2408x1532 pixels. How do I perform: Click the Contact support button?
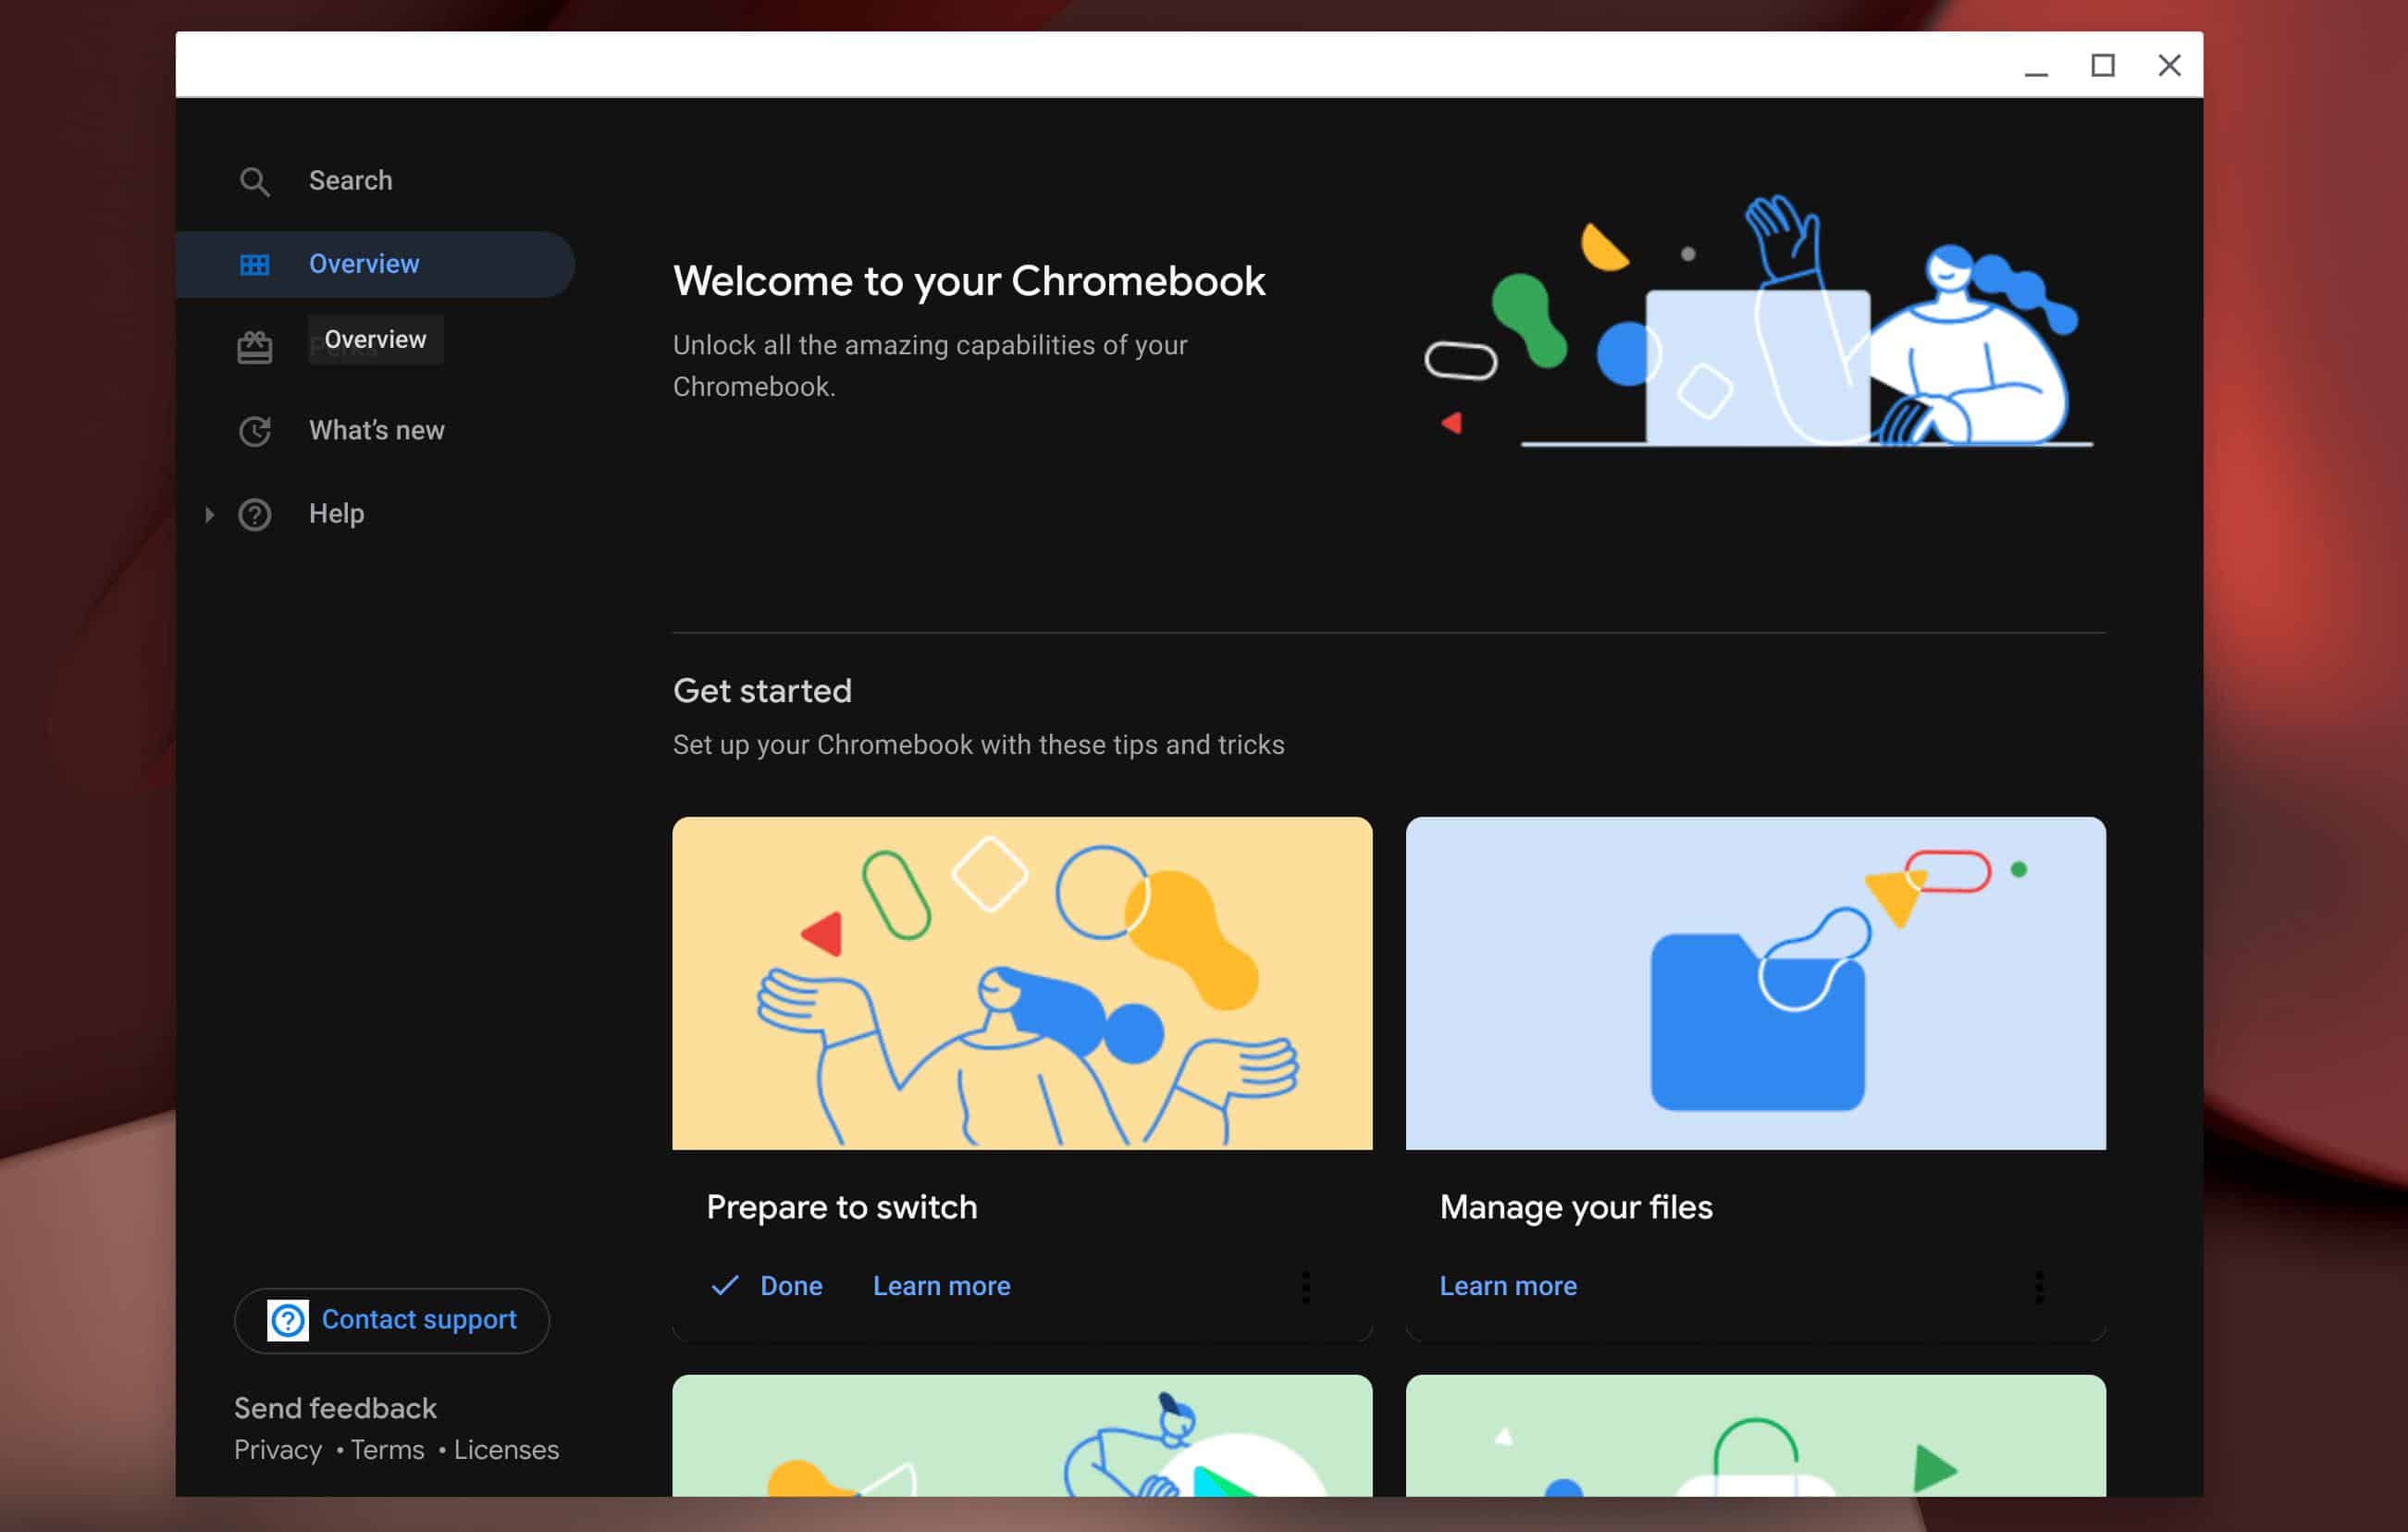(391, 1320)
